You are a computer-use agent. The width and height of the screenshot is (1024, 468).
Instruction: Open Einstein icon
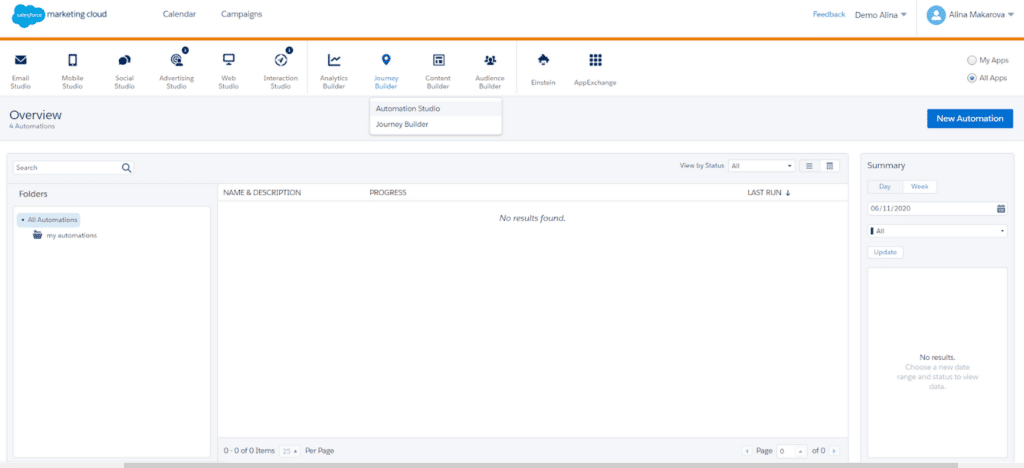point(543,60)
